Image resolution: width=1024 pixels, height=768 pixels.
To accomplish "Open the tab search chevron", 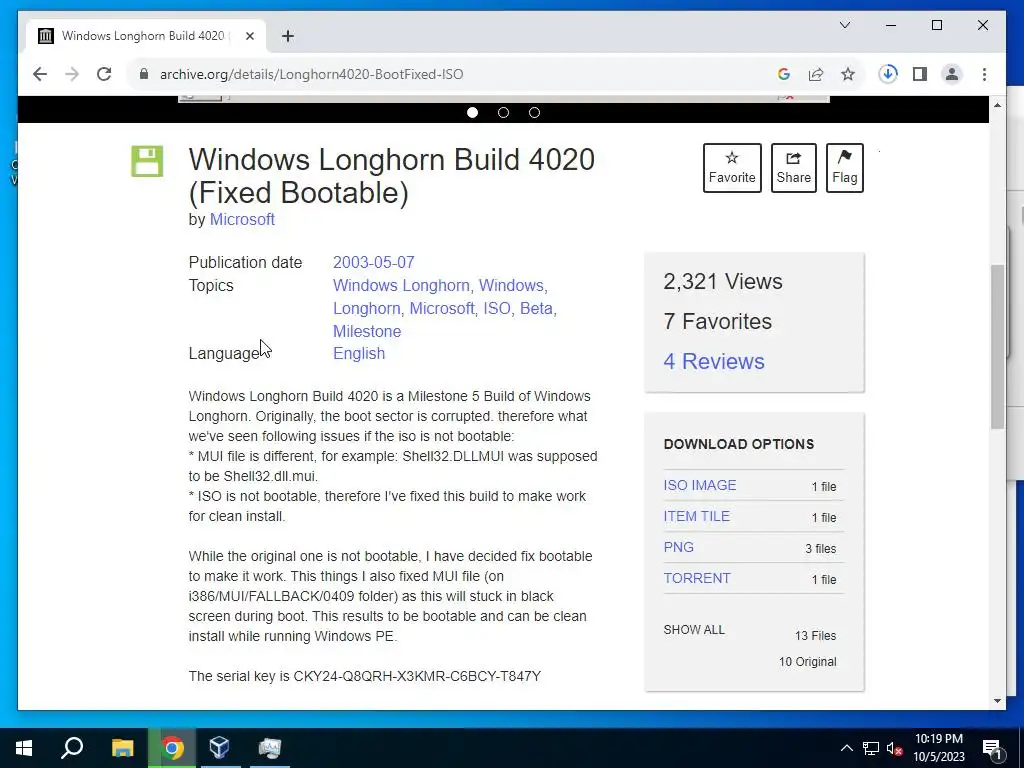I will click(844, 25).
